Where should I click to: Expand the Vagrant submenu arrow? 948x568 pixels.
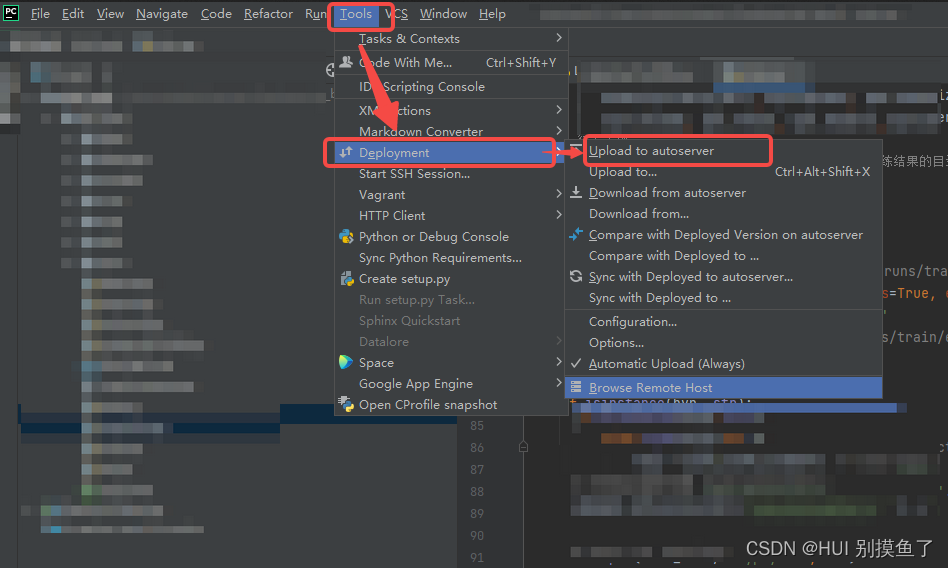coord(559,194)
